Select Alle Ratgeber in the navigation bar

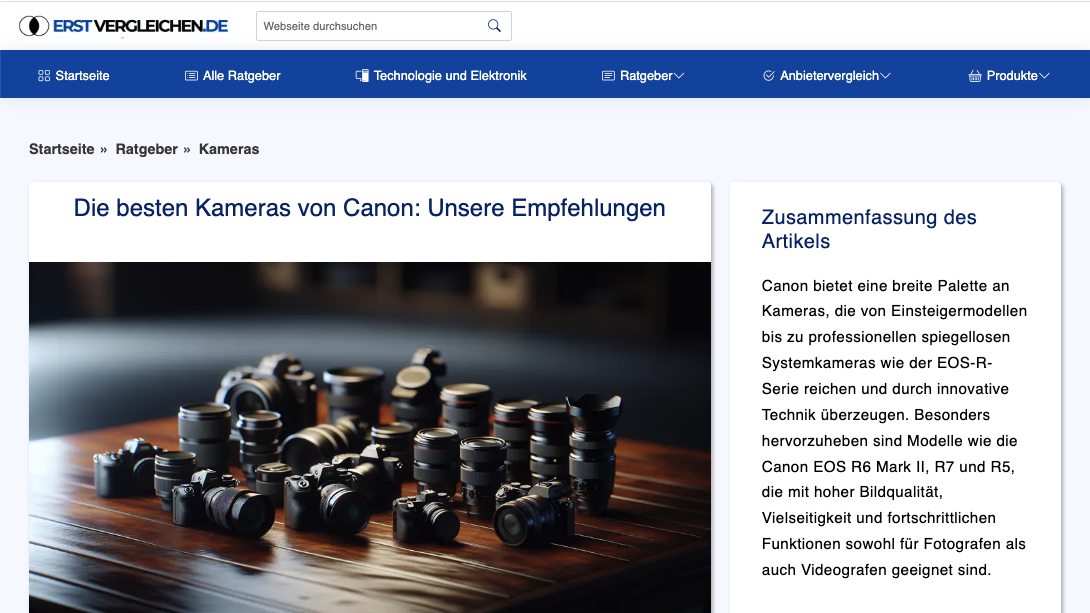pyautogui.click(x=242, y=74)
